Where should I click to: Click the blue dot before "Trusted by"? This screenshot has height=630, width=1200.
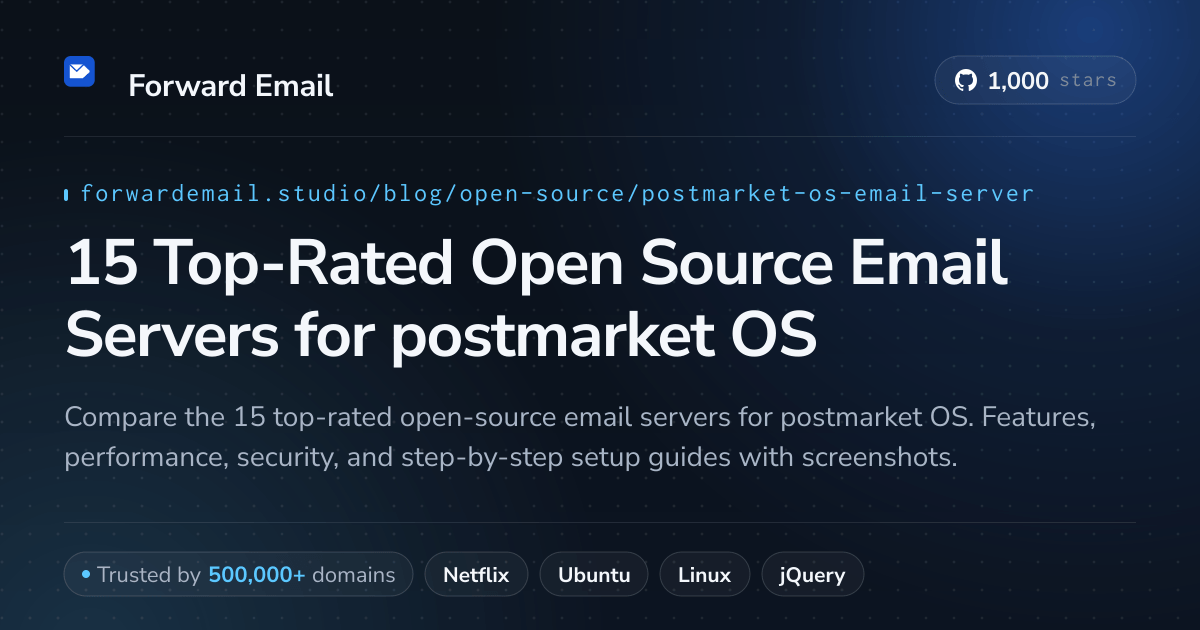click(x=86, y=575)
